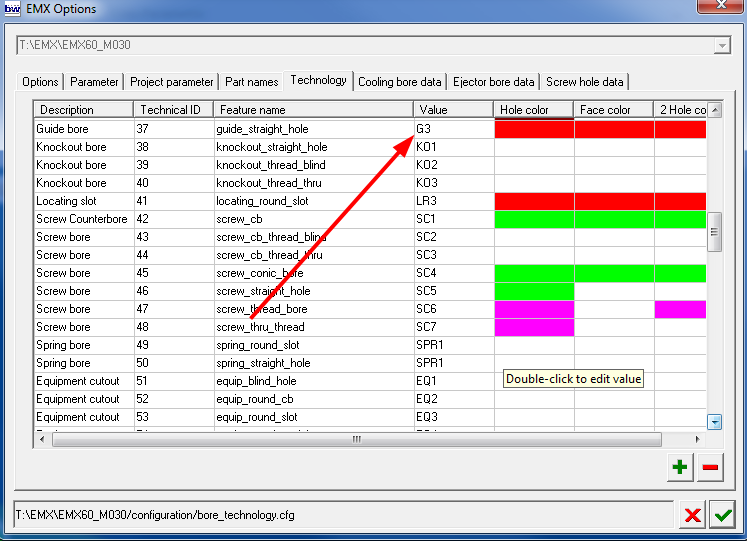Click the LR3 value cell
747x541 pixels.
454,201
